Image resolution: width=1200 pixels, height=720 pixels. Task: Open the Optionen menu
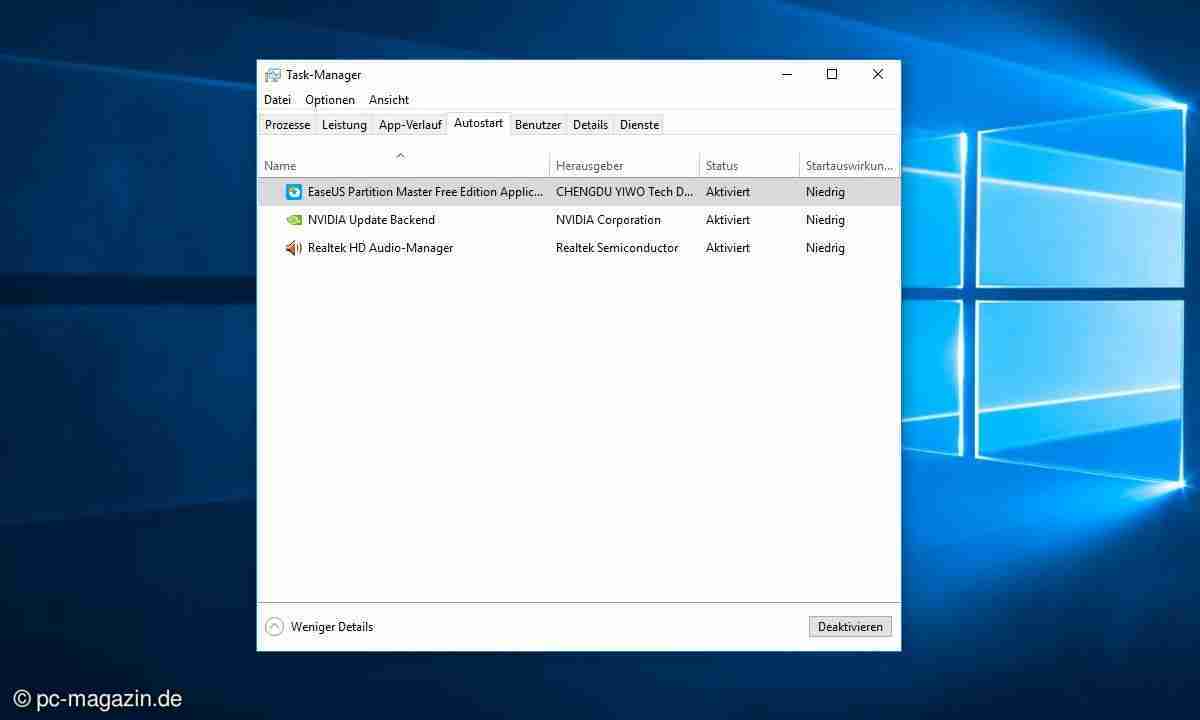(x=330, y=100)
